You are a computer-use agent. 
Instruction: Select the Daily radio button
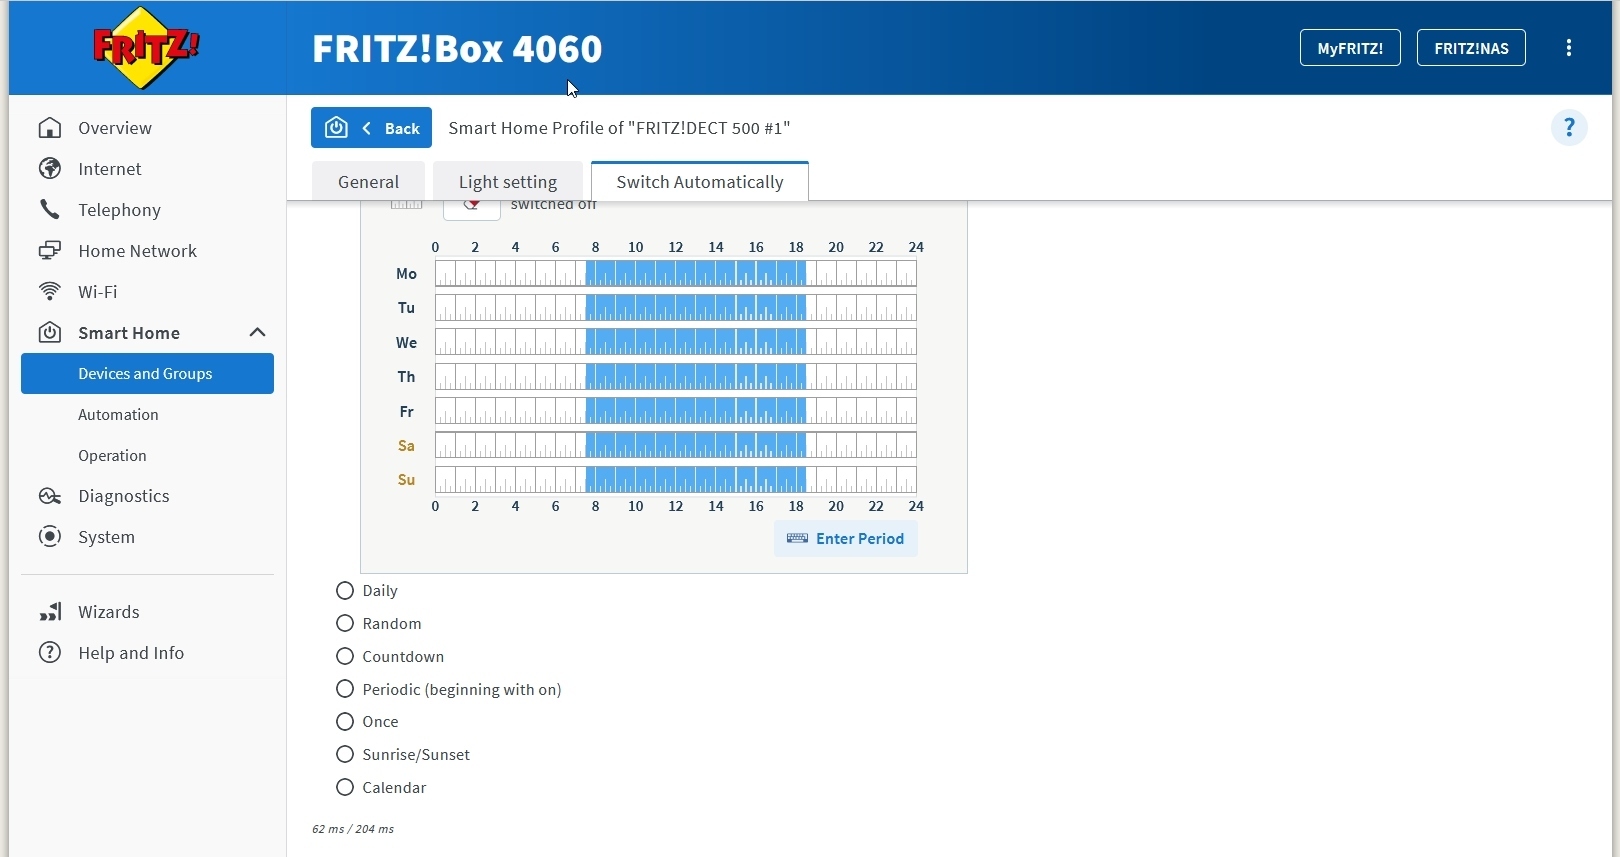(345, 591)
